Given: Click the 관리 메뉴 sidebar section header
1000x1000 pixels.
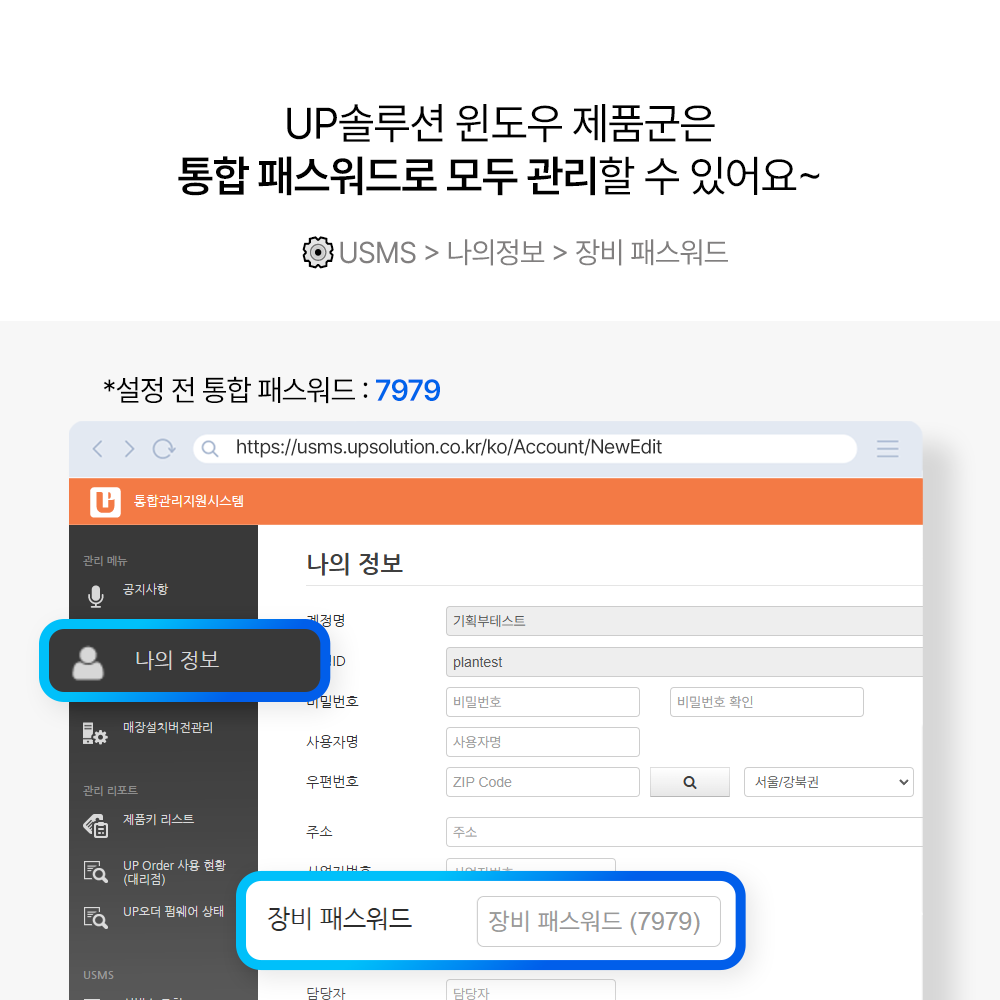Looking at the screenshot, I should pyautogui.click(x=105, y=561).
